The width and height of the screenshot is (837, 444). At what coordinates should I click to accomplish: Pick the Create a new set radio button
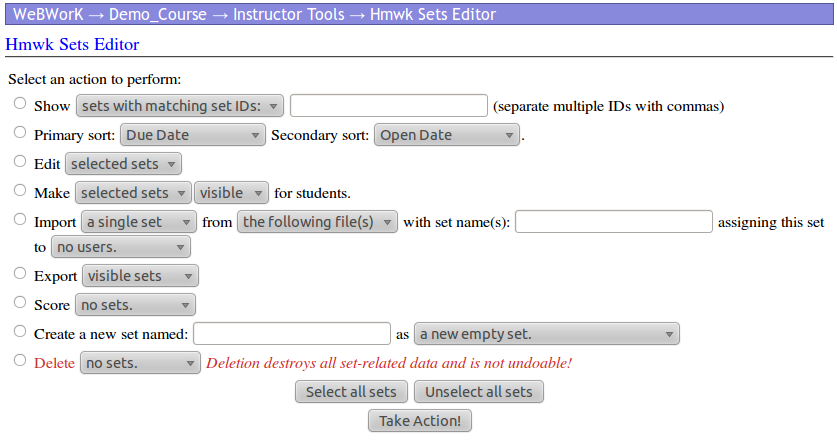click(20, 331)
